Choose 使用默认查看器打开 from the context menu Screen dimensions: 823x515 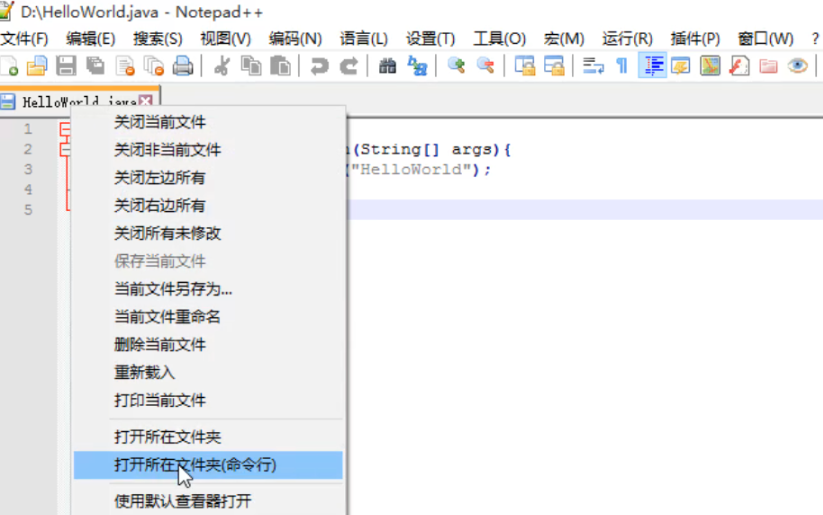(208, 501)
